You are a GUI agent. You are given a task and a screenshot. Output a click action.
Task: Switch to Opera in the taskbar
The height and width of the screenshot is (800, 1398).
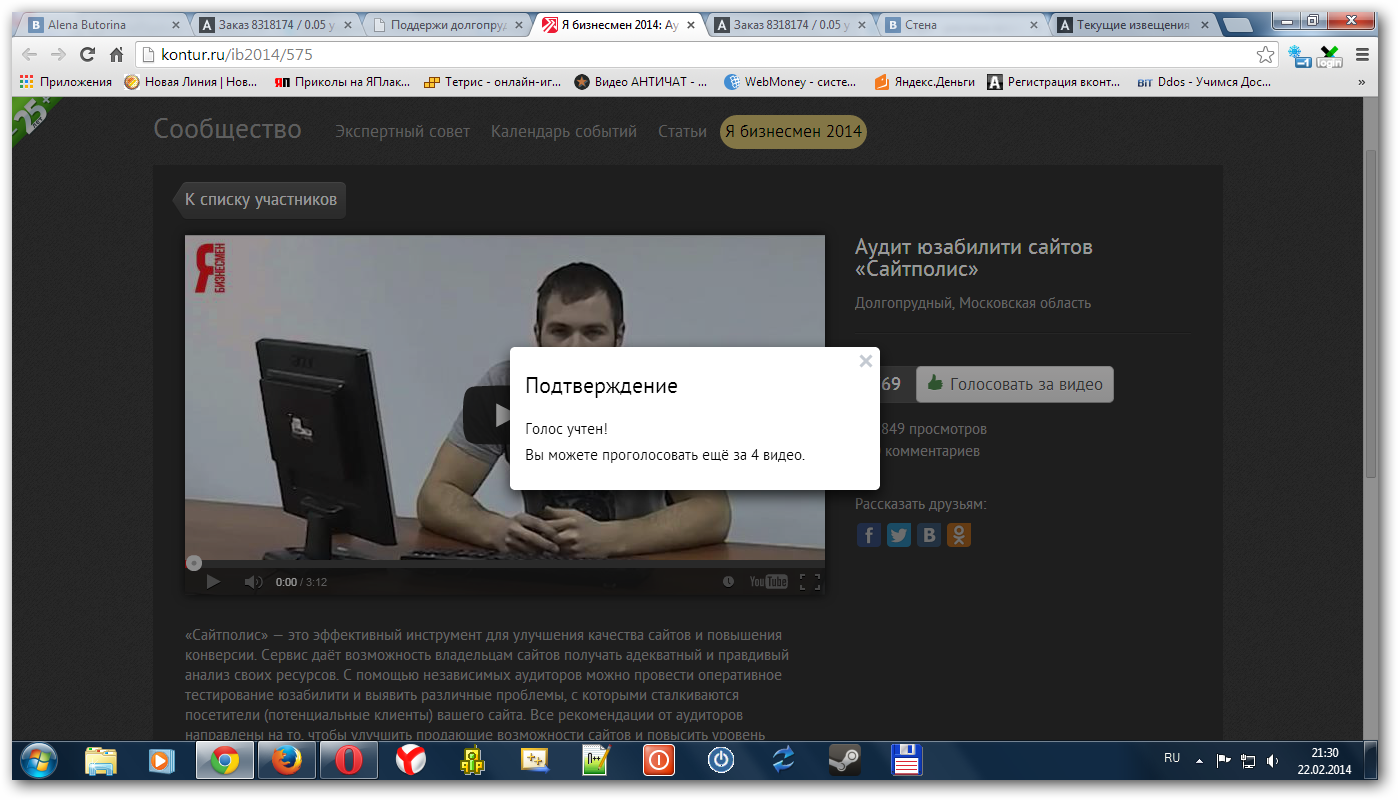pyautogui.click(x=348, y=762)
